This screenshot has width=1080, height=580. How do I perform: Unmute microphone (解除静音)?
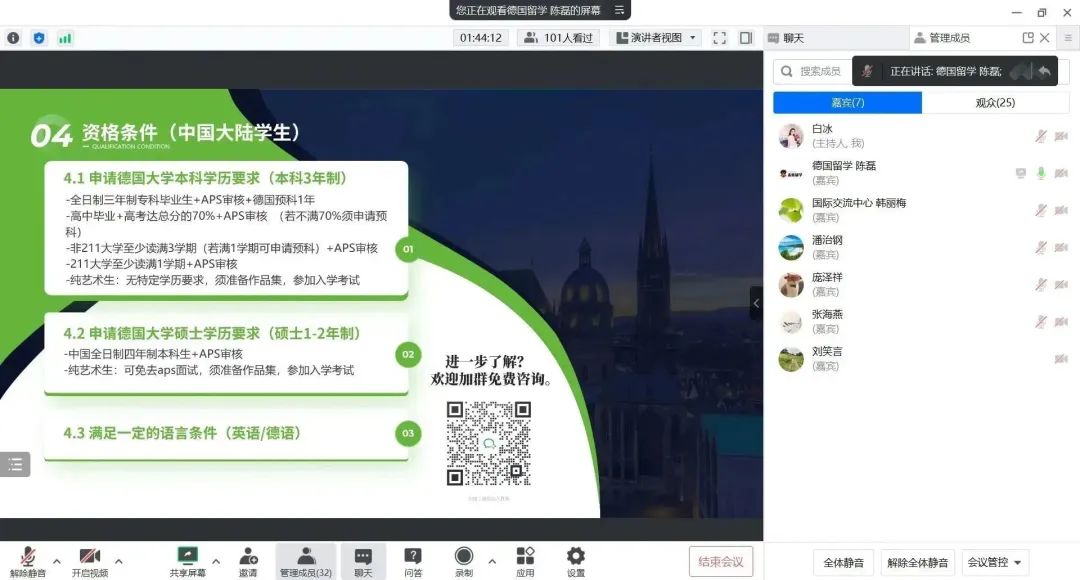pyautogui.click(x=28, y=556)
